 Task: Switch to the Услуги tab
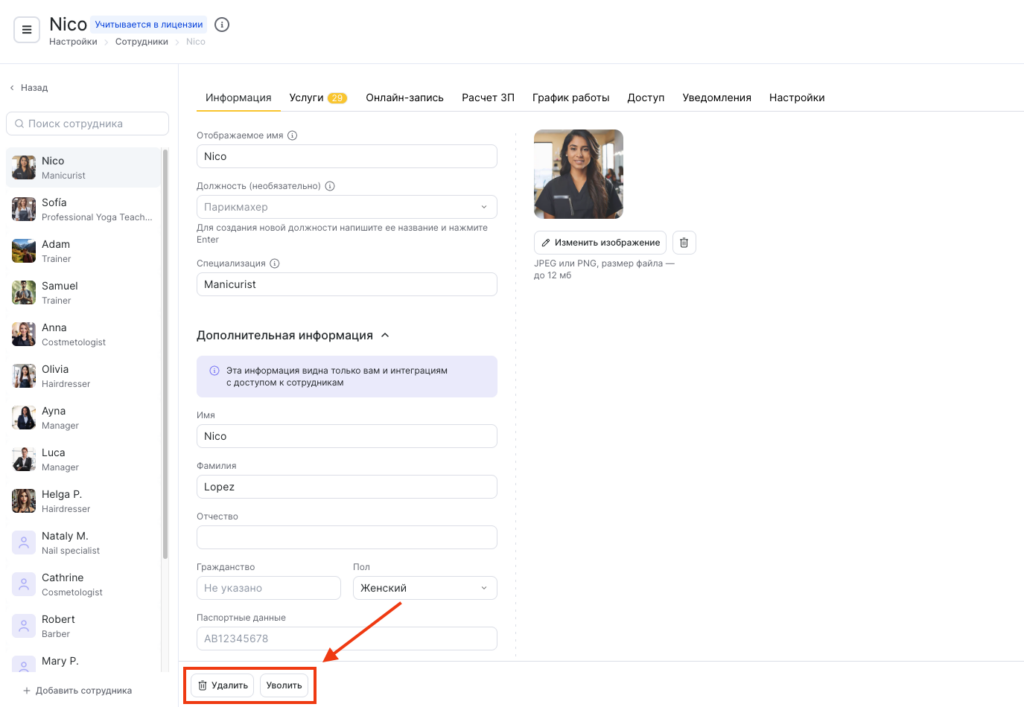coord(317,98)
